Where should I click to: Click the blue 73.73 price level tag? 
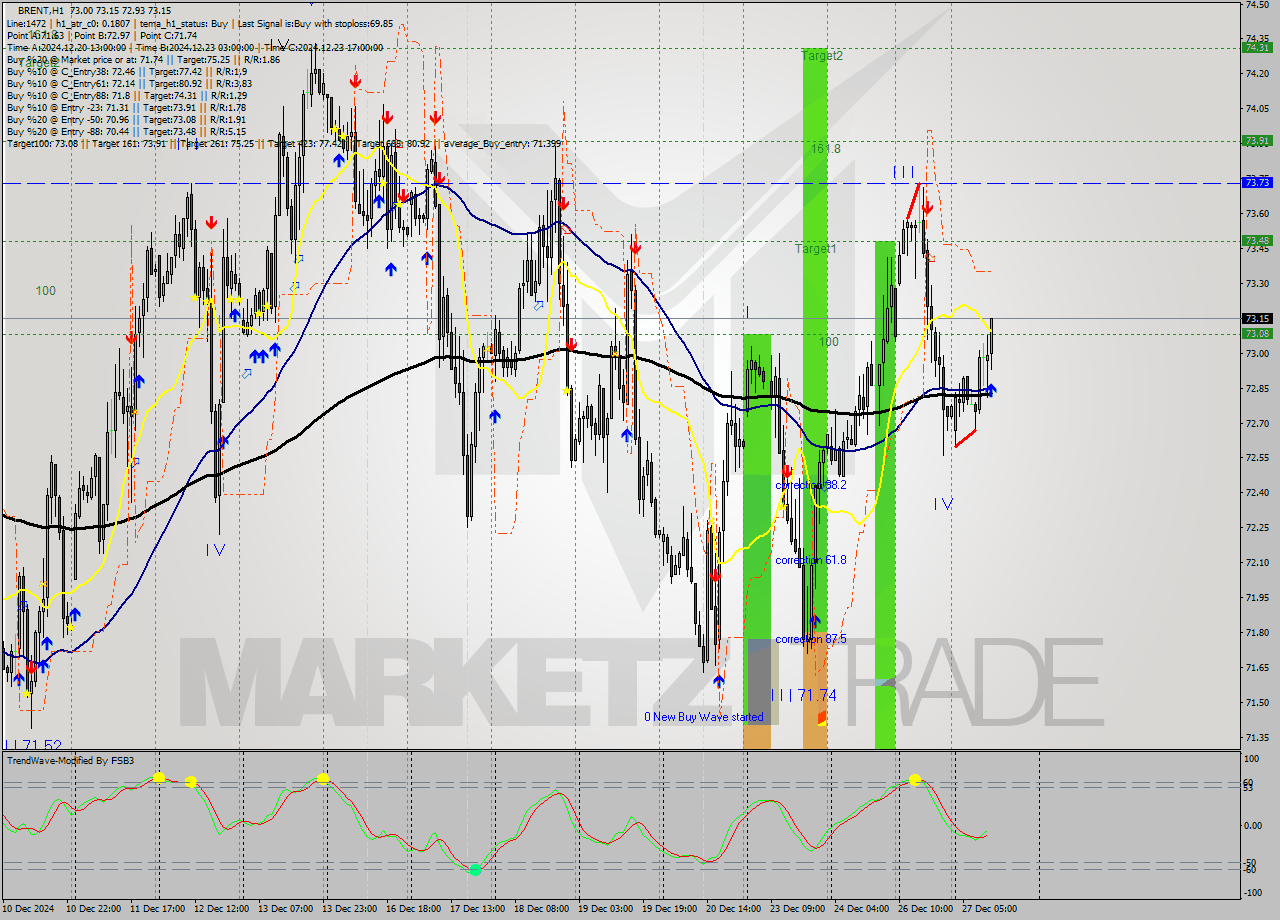[x=1257, y=182]
